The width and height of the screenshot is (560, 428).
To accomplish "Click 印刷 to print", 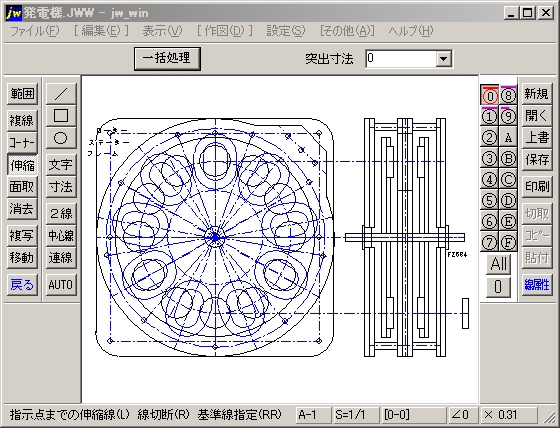I will click(537, 186).
